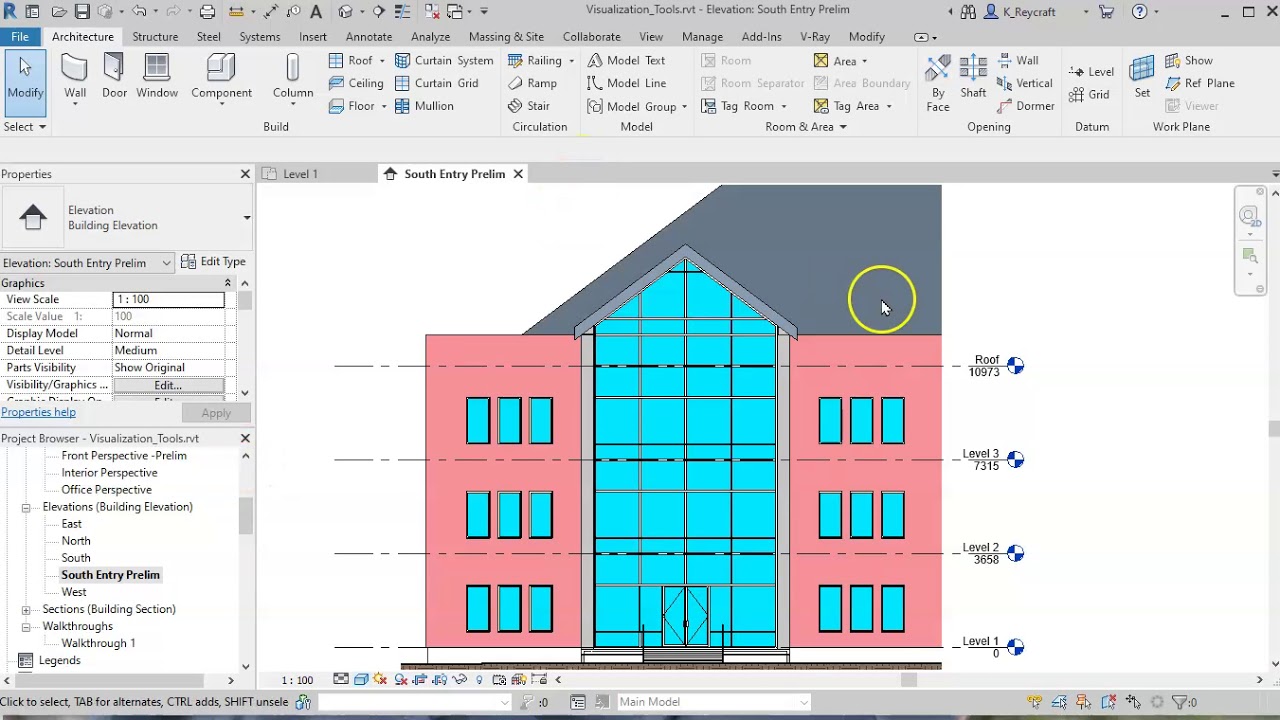Open the Structure ribbon tab

pyautogui.click(x=155, y=37)
